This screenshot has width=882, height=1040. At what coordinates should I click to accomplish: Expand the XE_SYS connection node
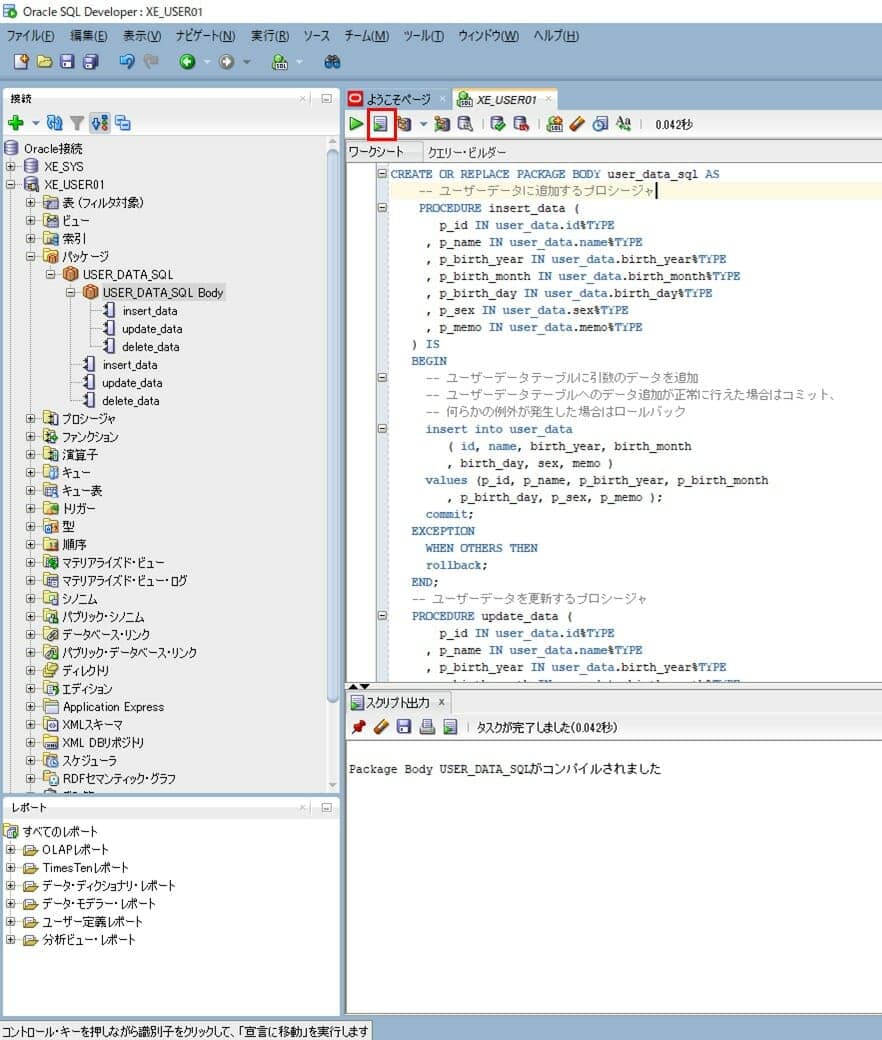(10, 166)
